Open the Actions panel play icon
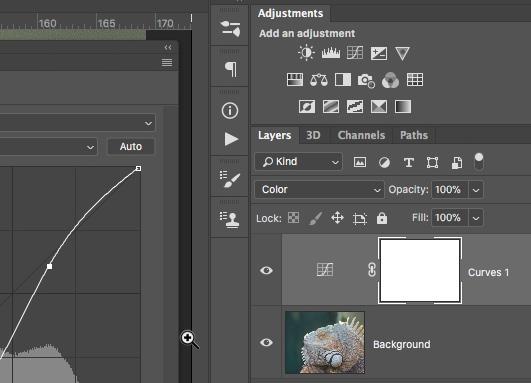 pos(231,139)
